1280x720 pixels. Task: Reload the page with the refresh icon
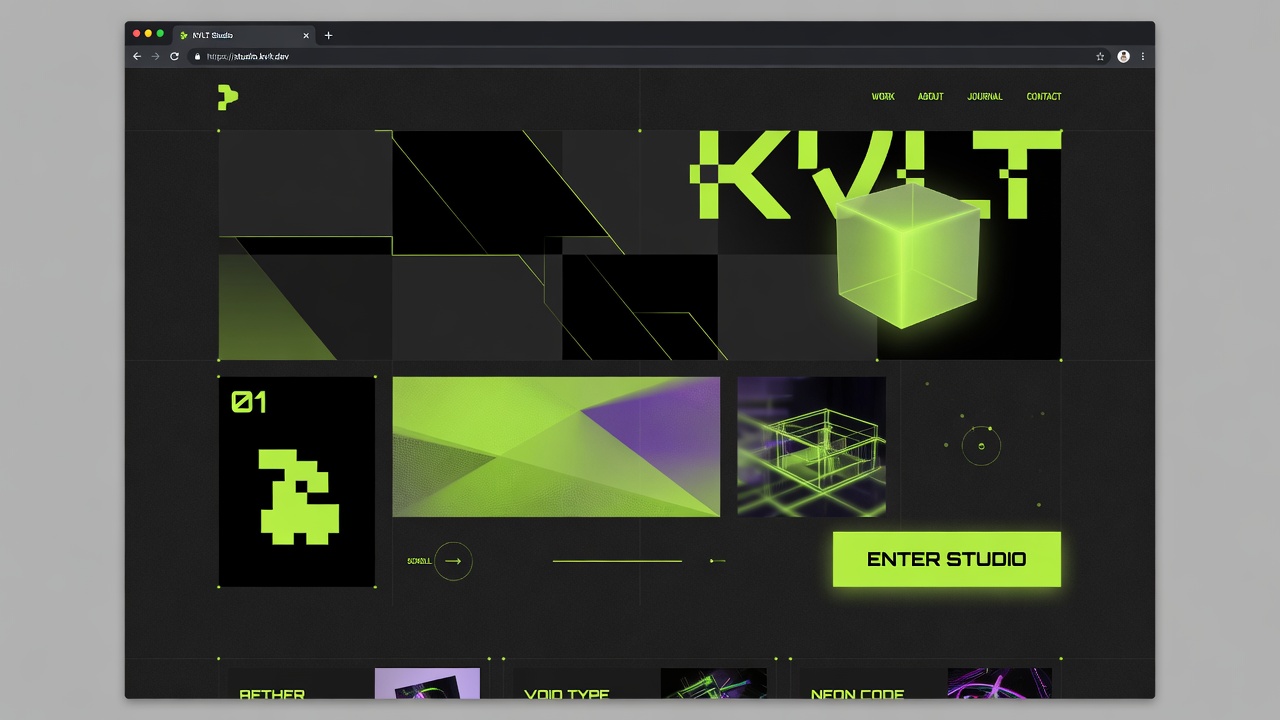coord(174,57)
